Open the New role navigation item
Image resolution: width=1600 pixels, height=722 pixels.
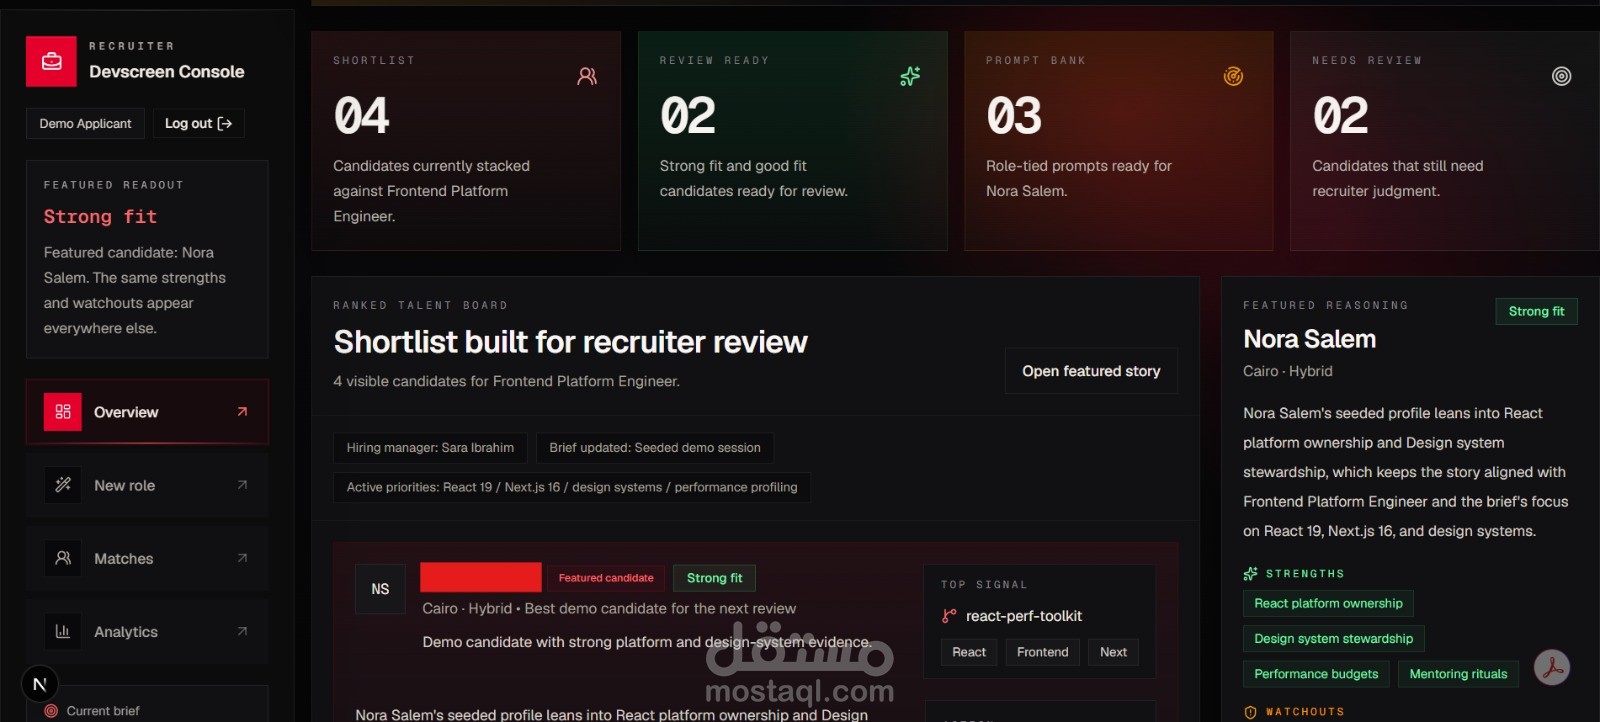pyautogui.click(x=147, y=485)
